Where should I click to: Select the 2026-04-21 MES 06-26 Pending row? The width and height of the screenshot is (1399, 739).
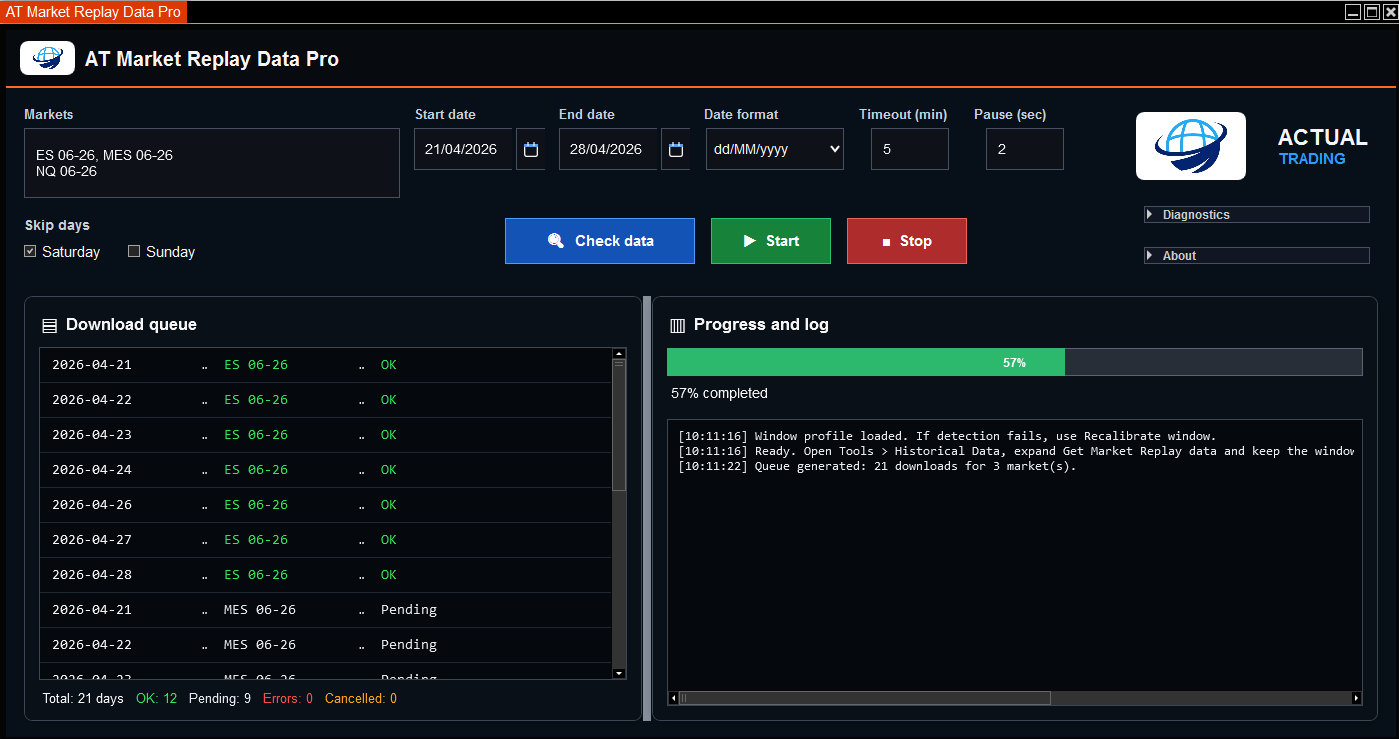click(x=326, y=610)
